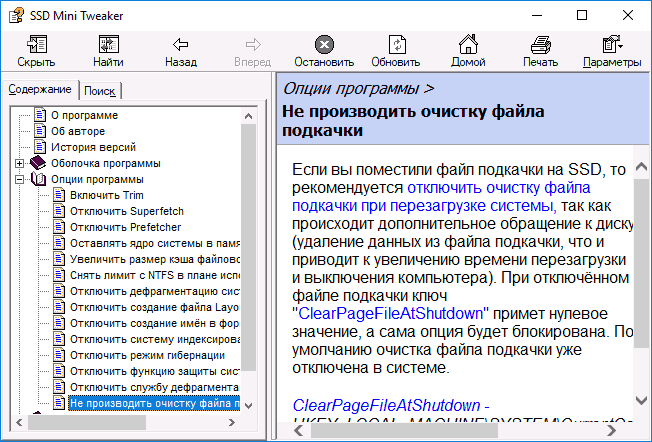Print topic with the Печать icon
This screenshot has width=652, height=442.
(541, 44)
